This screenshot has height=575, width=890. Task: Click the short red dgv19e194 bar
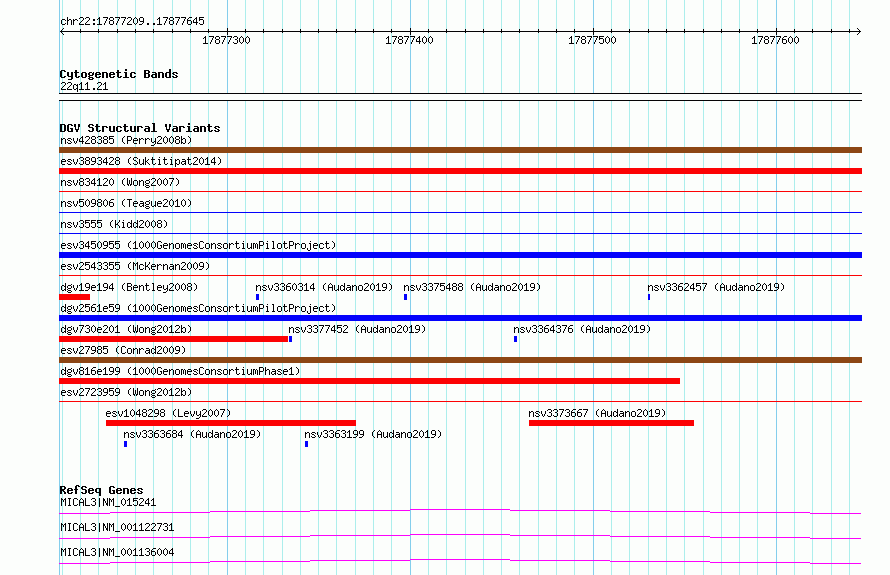pyautogui.click(x=74, y=297)
